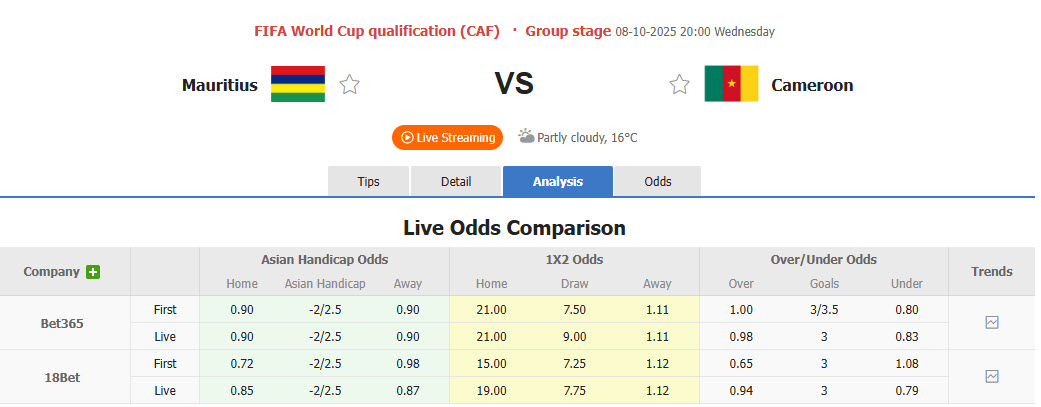Screen dimensions: 1041x407
Task: Go to the Odds tab
Action: [657, 181]
